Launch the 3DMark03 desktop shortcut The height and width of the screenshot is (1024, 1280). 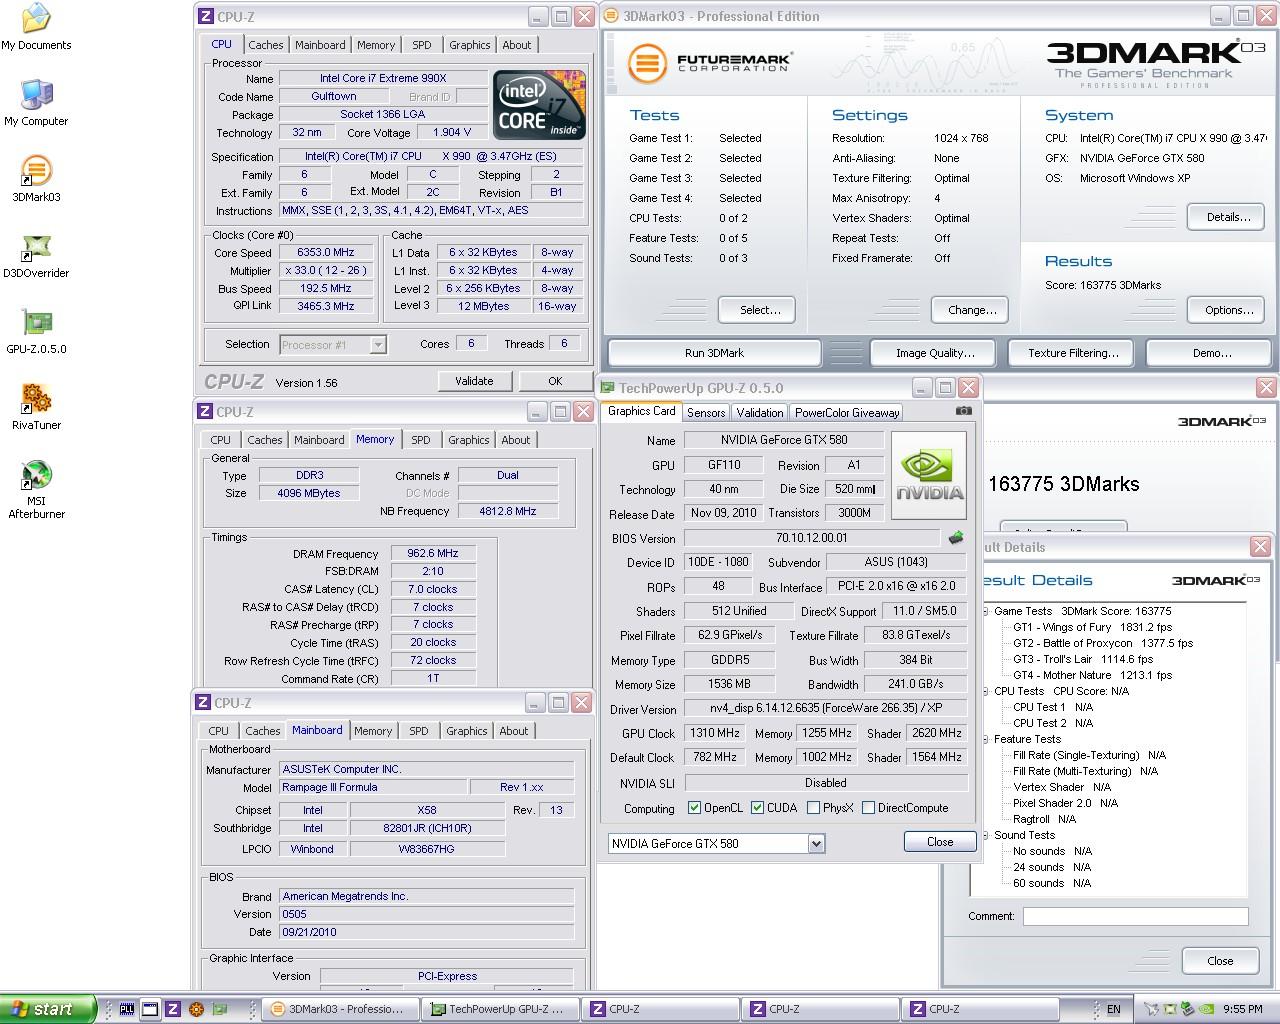coord(36,179)
